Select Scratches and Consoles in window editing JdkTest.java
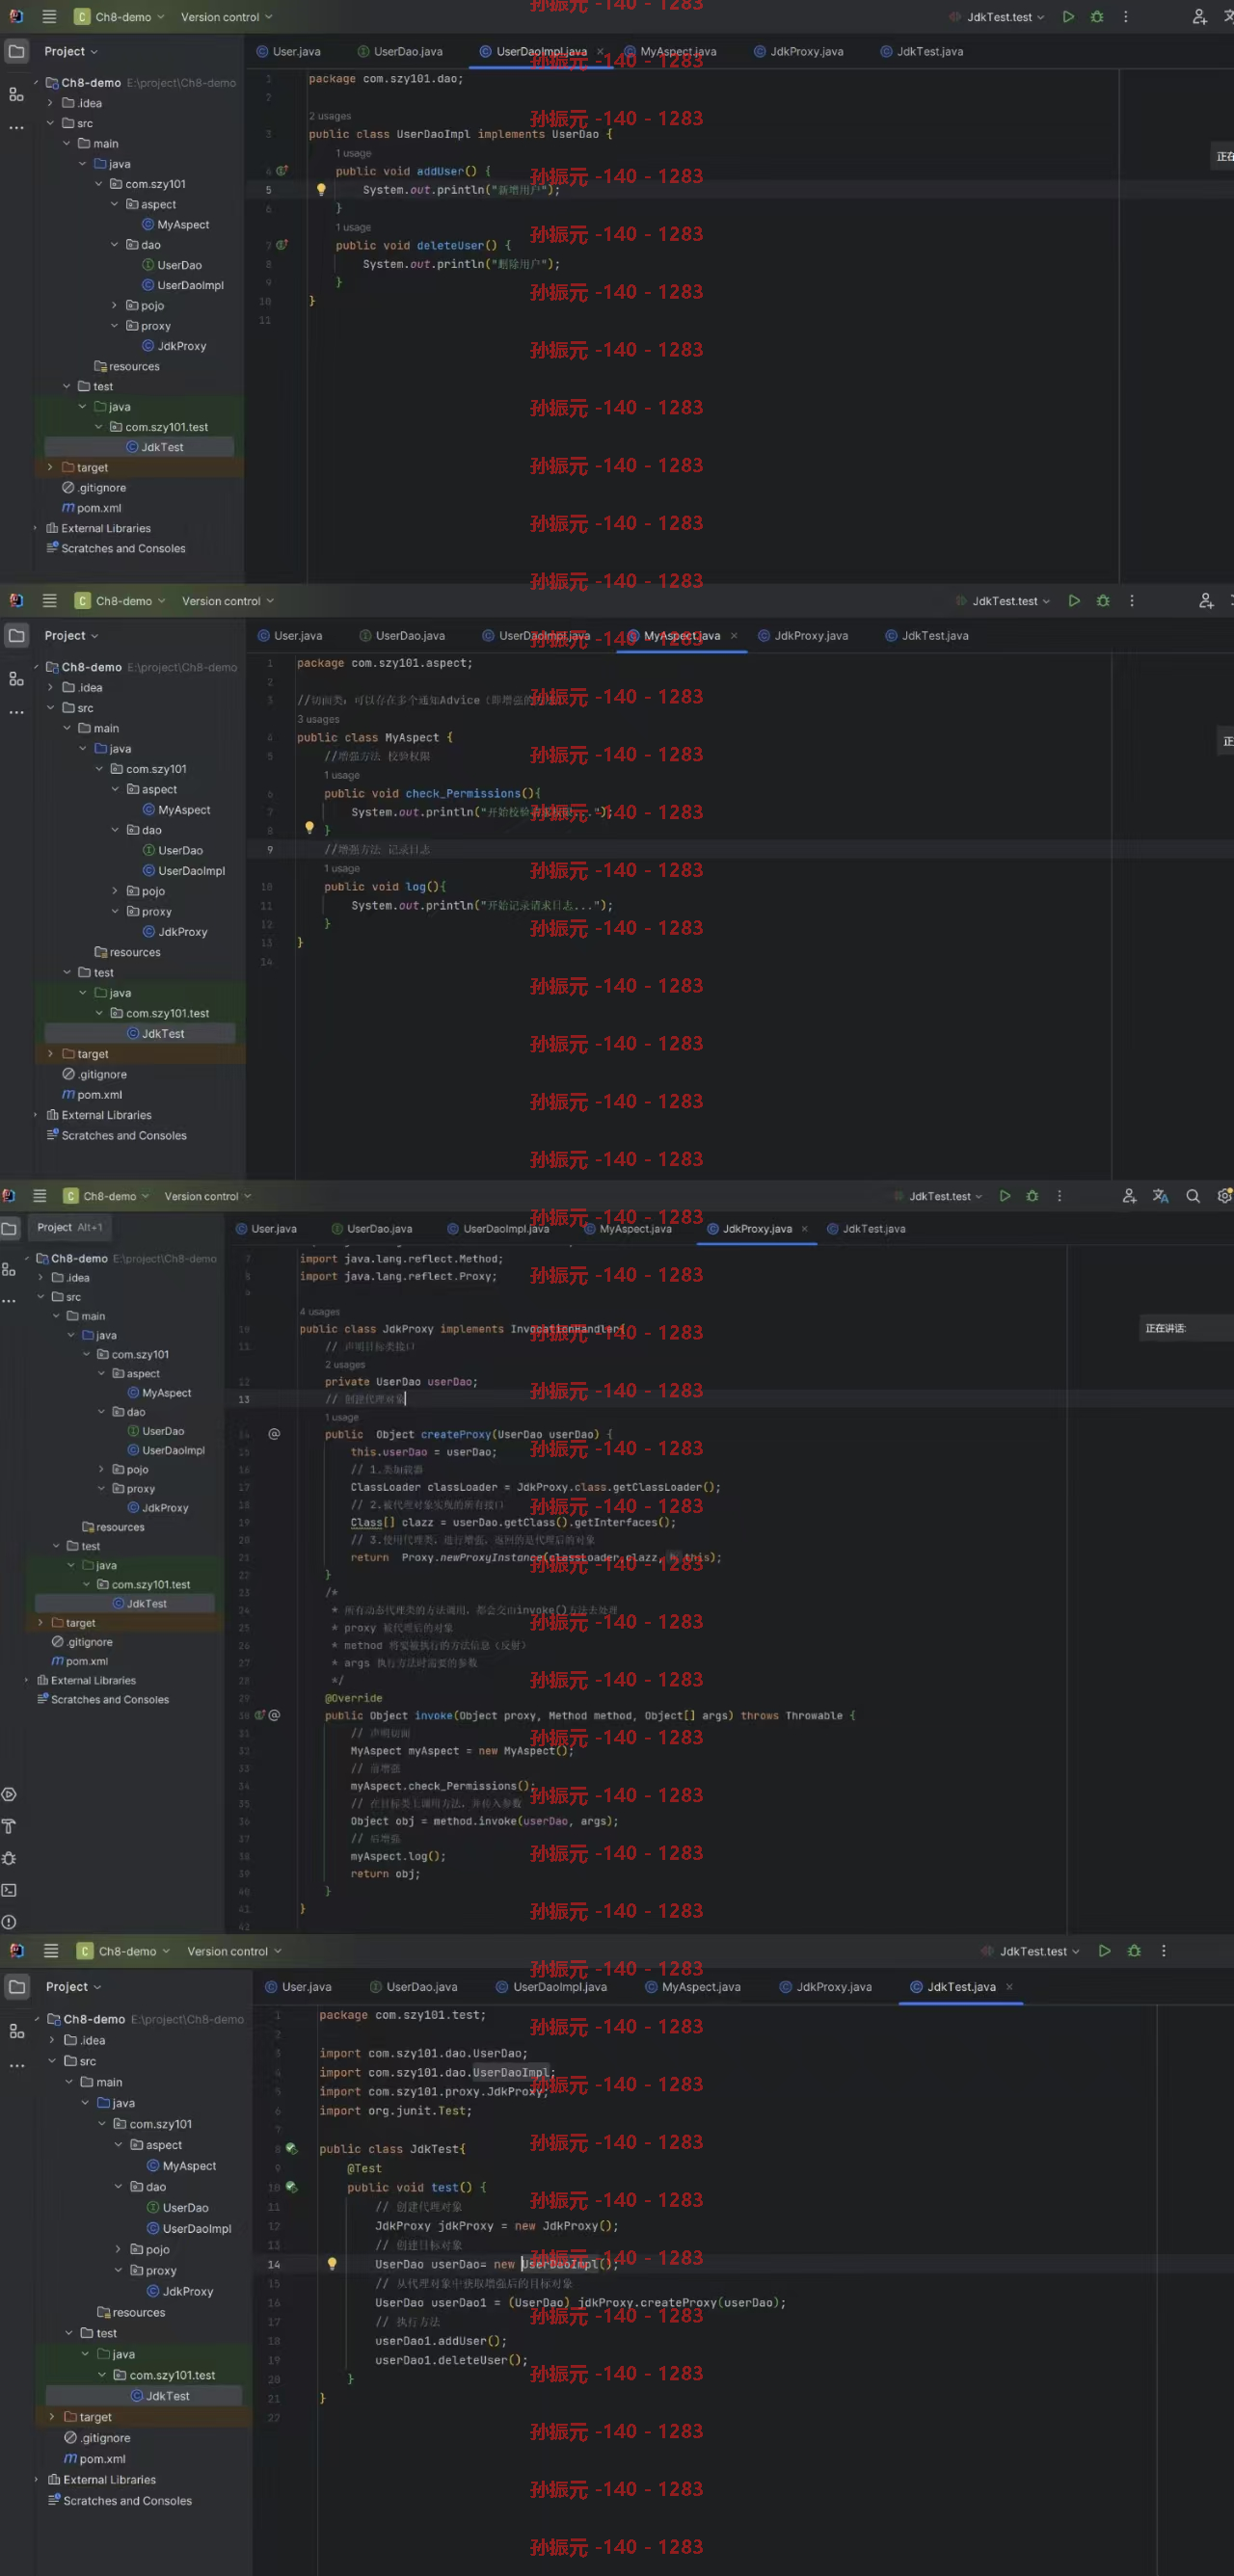The width and height of the screenshot is (1234, 2576). [120, 2501]
